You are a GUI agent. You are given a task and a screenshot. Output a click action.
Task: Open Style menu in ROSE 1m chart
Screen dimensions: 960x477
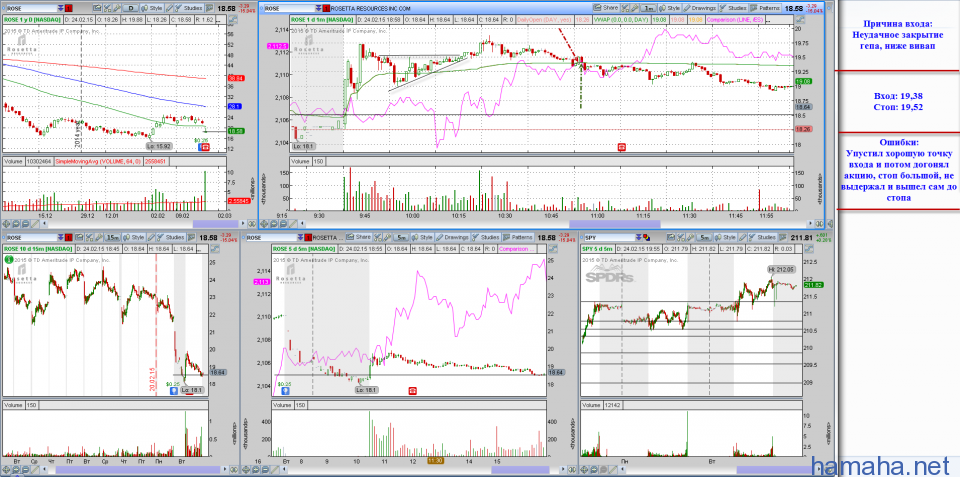tap(670, 8)
